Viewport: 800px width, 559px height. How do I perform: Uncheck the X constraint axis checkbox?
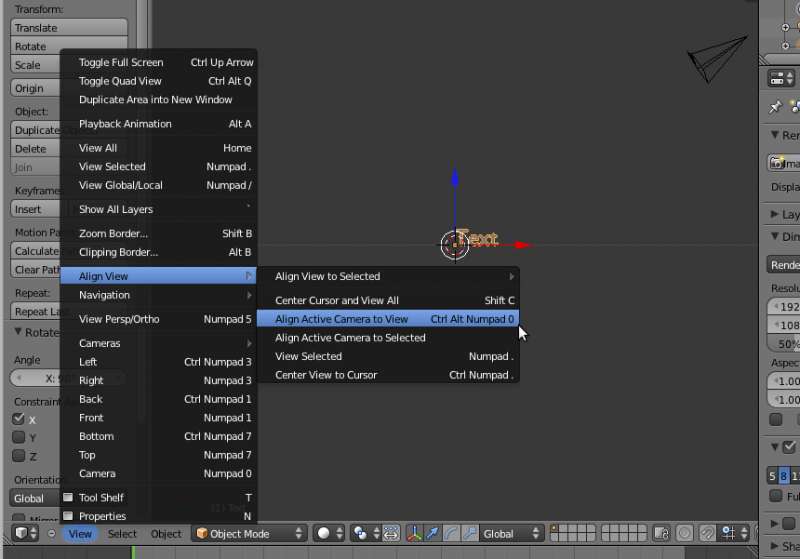click(18, 419)
